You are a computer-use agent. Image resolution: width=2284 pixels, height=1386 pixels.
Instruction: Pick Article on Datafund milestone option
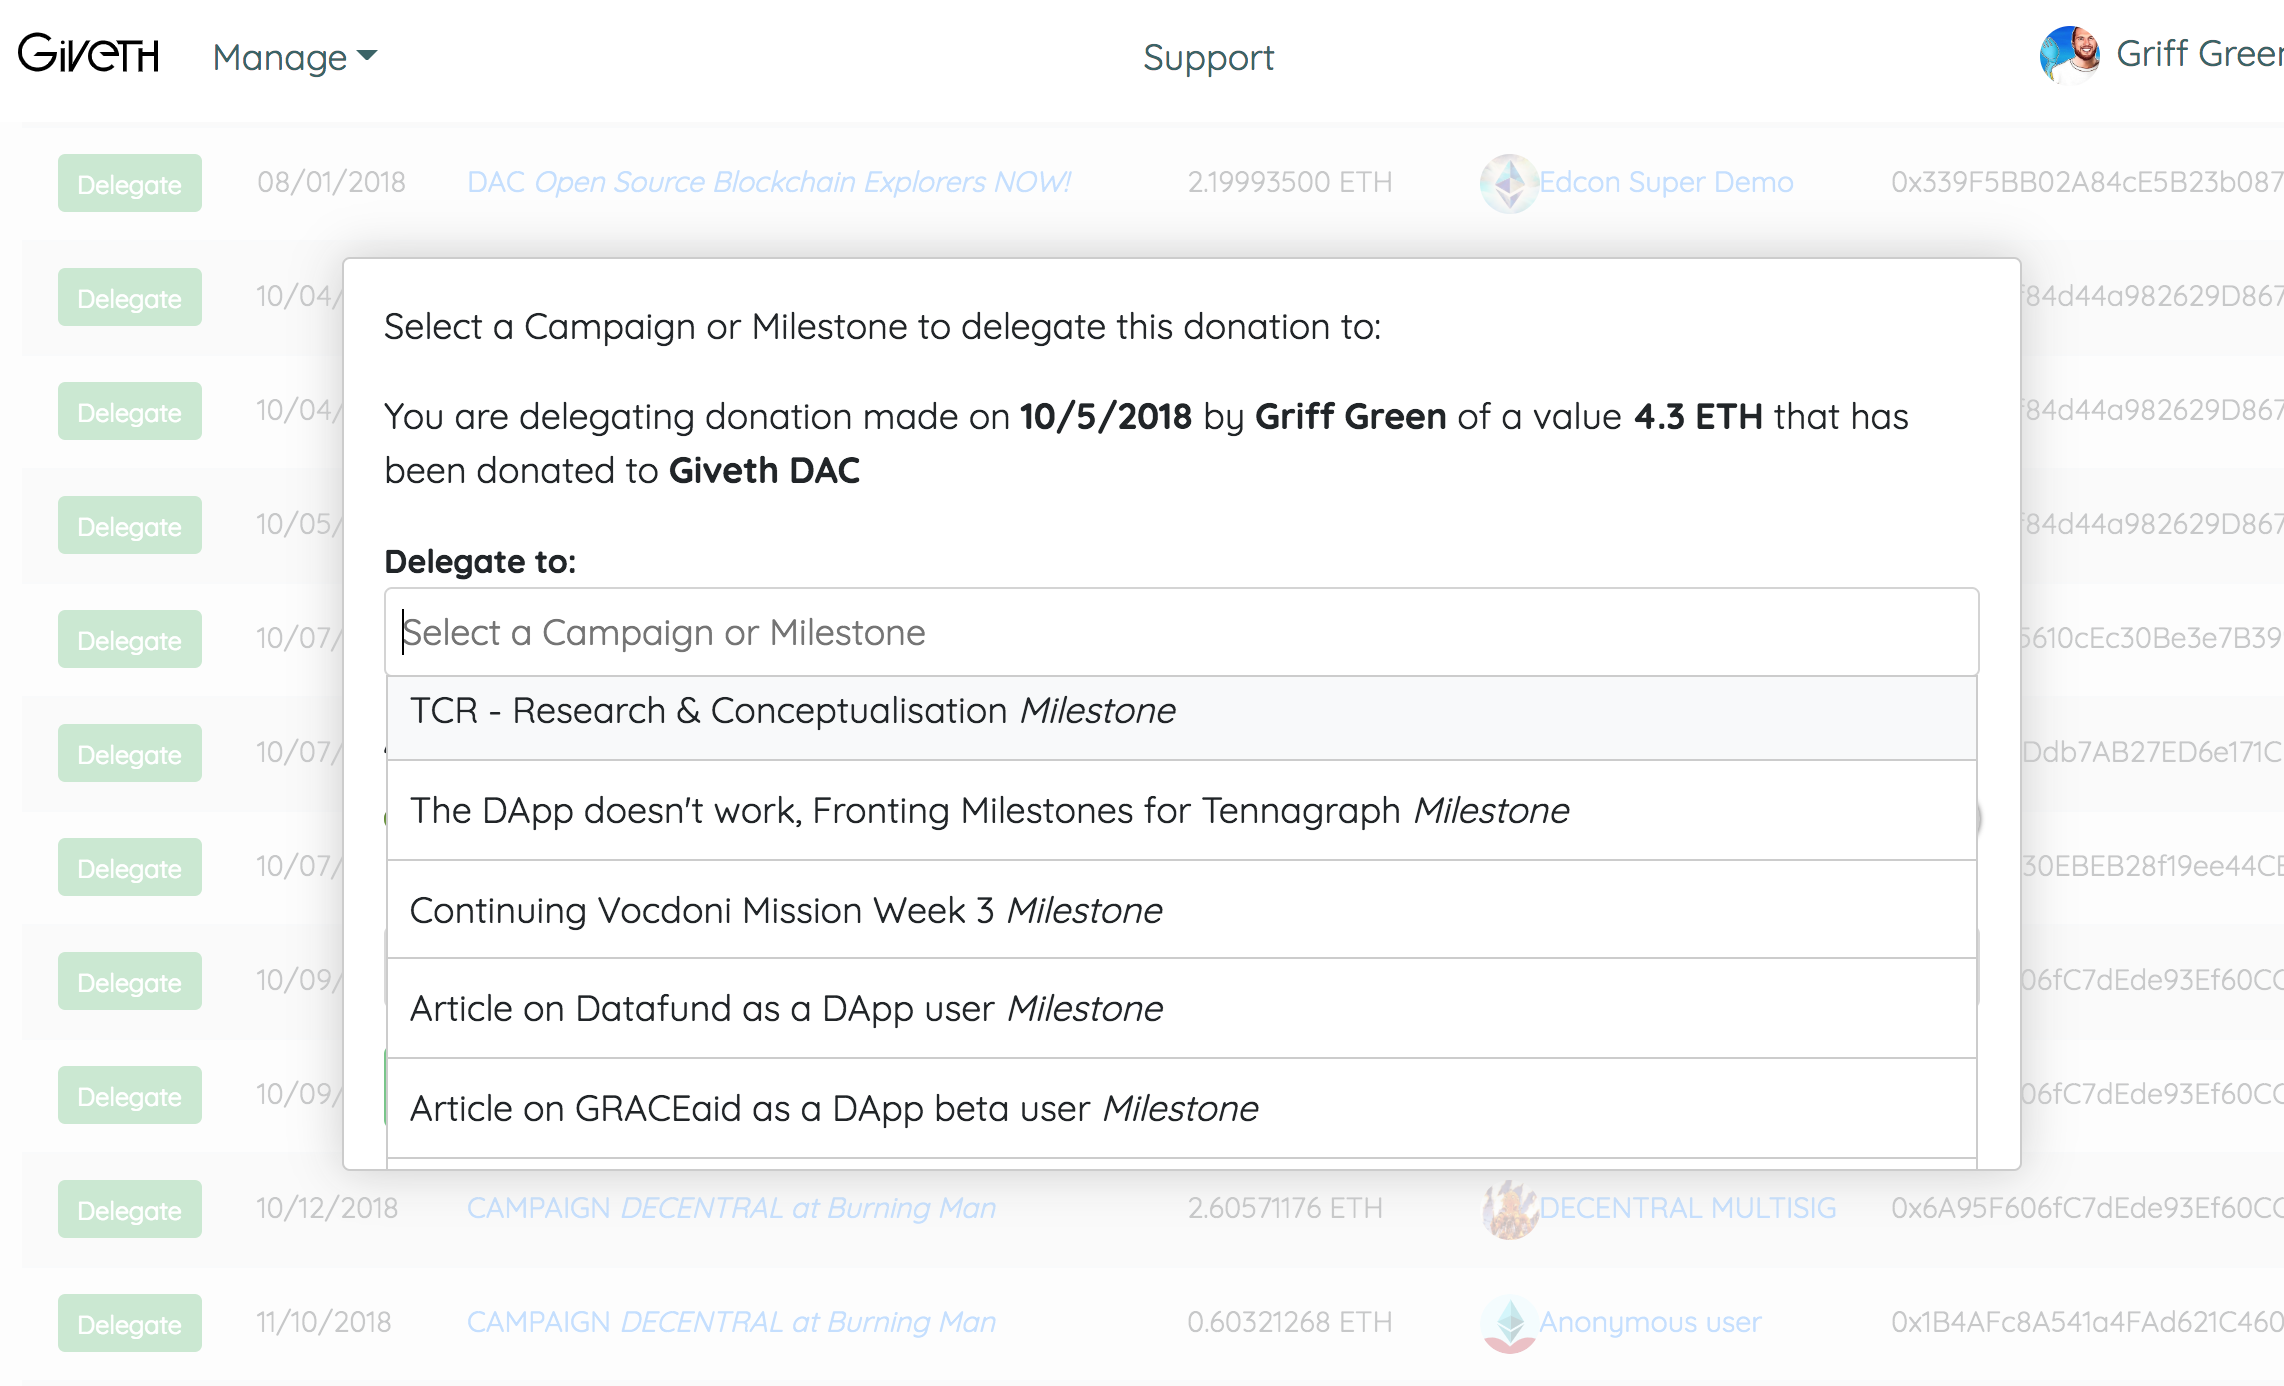[x=1181, y=1009]
